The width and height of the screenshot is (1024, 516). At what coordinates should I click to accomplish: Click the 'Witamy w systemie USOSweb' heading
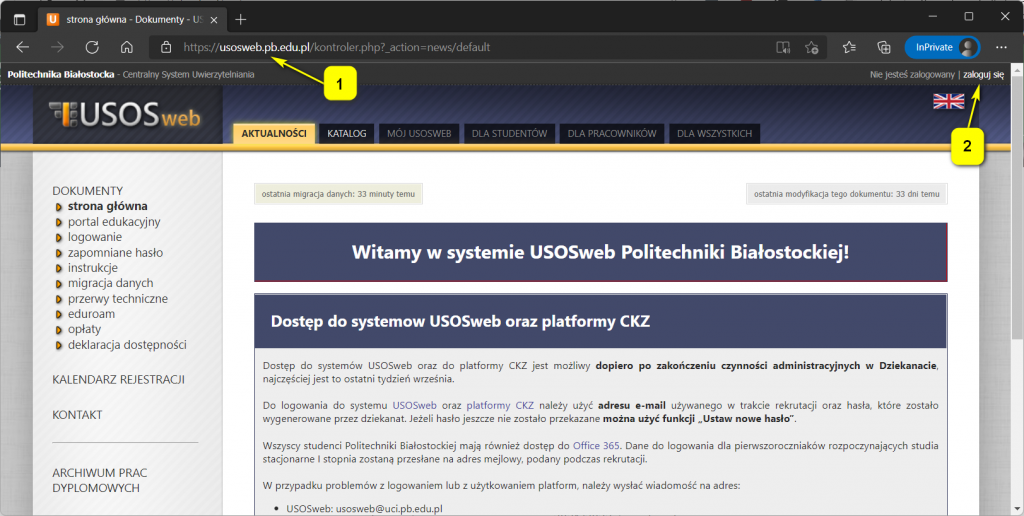(600, 252)
